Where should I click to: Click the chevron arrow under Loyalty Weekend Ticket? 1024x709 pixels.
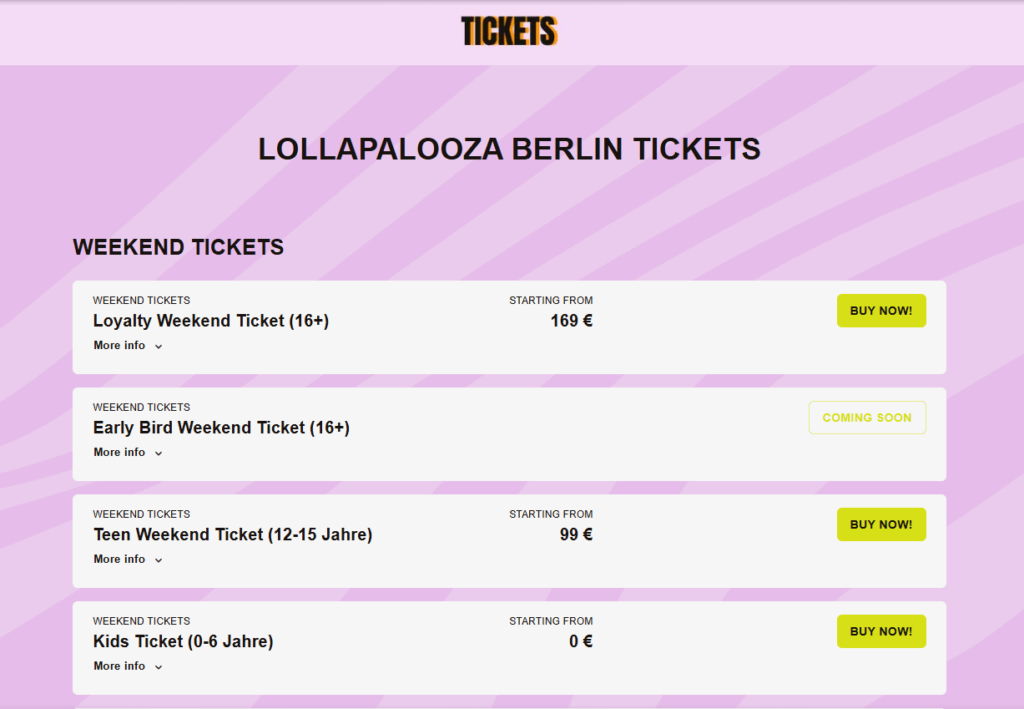(159, 346)
